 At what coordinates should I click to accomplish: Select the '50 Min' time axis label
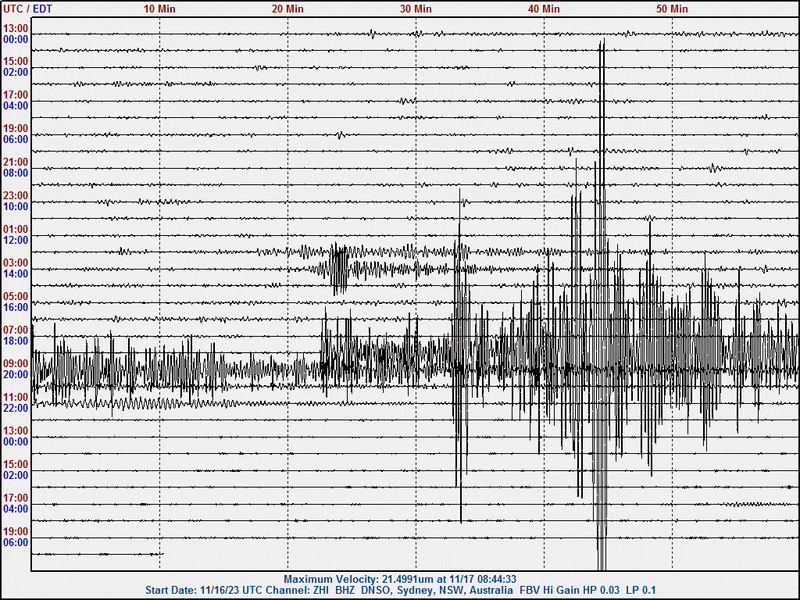672,9
